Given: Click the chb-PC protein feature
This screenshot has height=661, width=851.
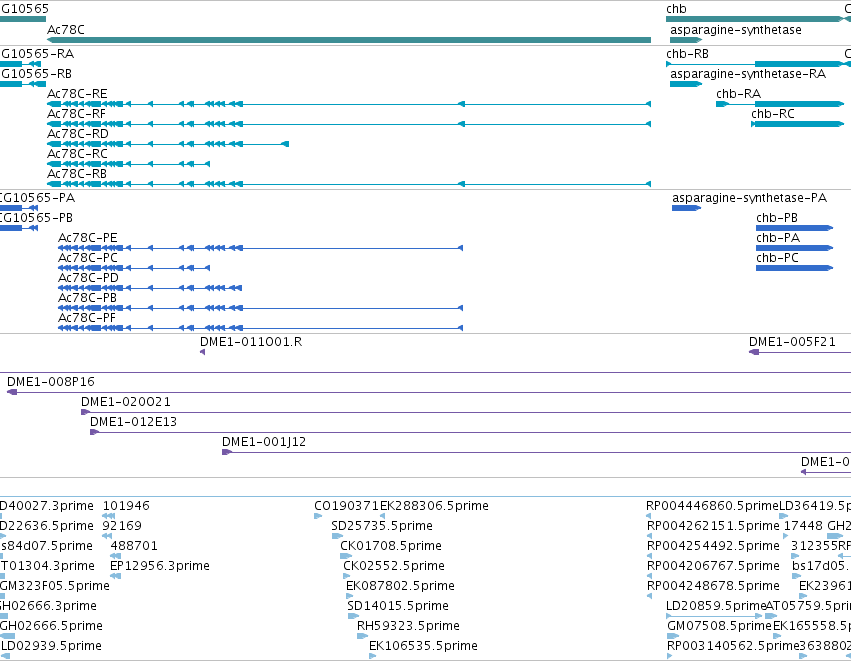Looking at the screenshot, I should click(x=794, y=268).
